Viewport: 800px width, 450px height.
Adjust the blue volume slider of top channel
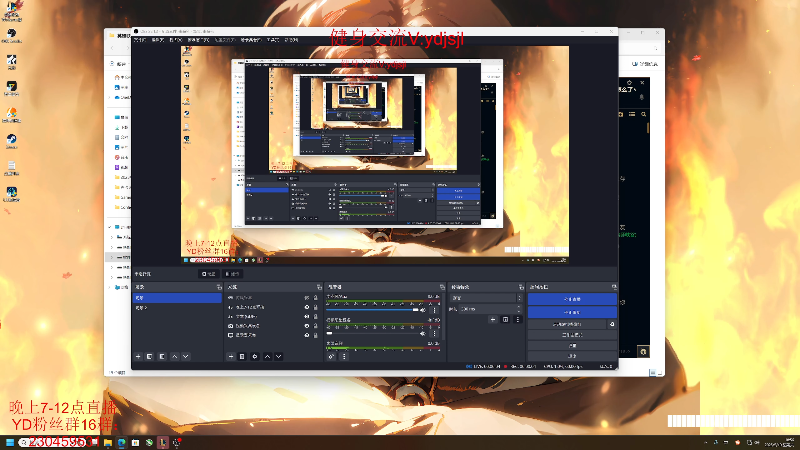372,310
